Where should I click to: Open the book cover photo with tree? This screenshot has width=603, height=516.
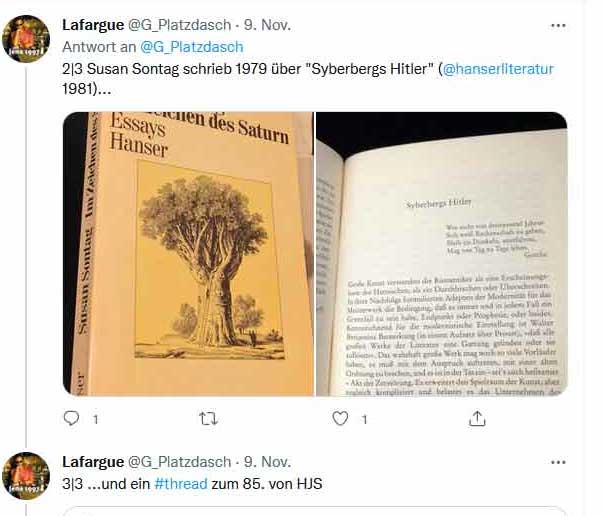click(x=188, y=254)
